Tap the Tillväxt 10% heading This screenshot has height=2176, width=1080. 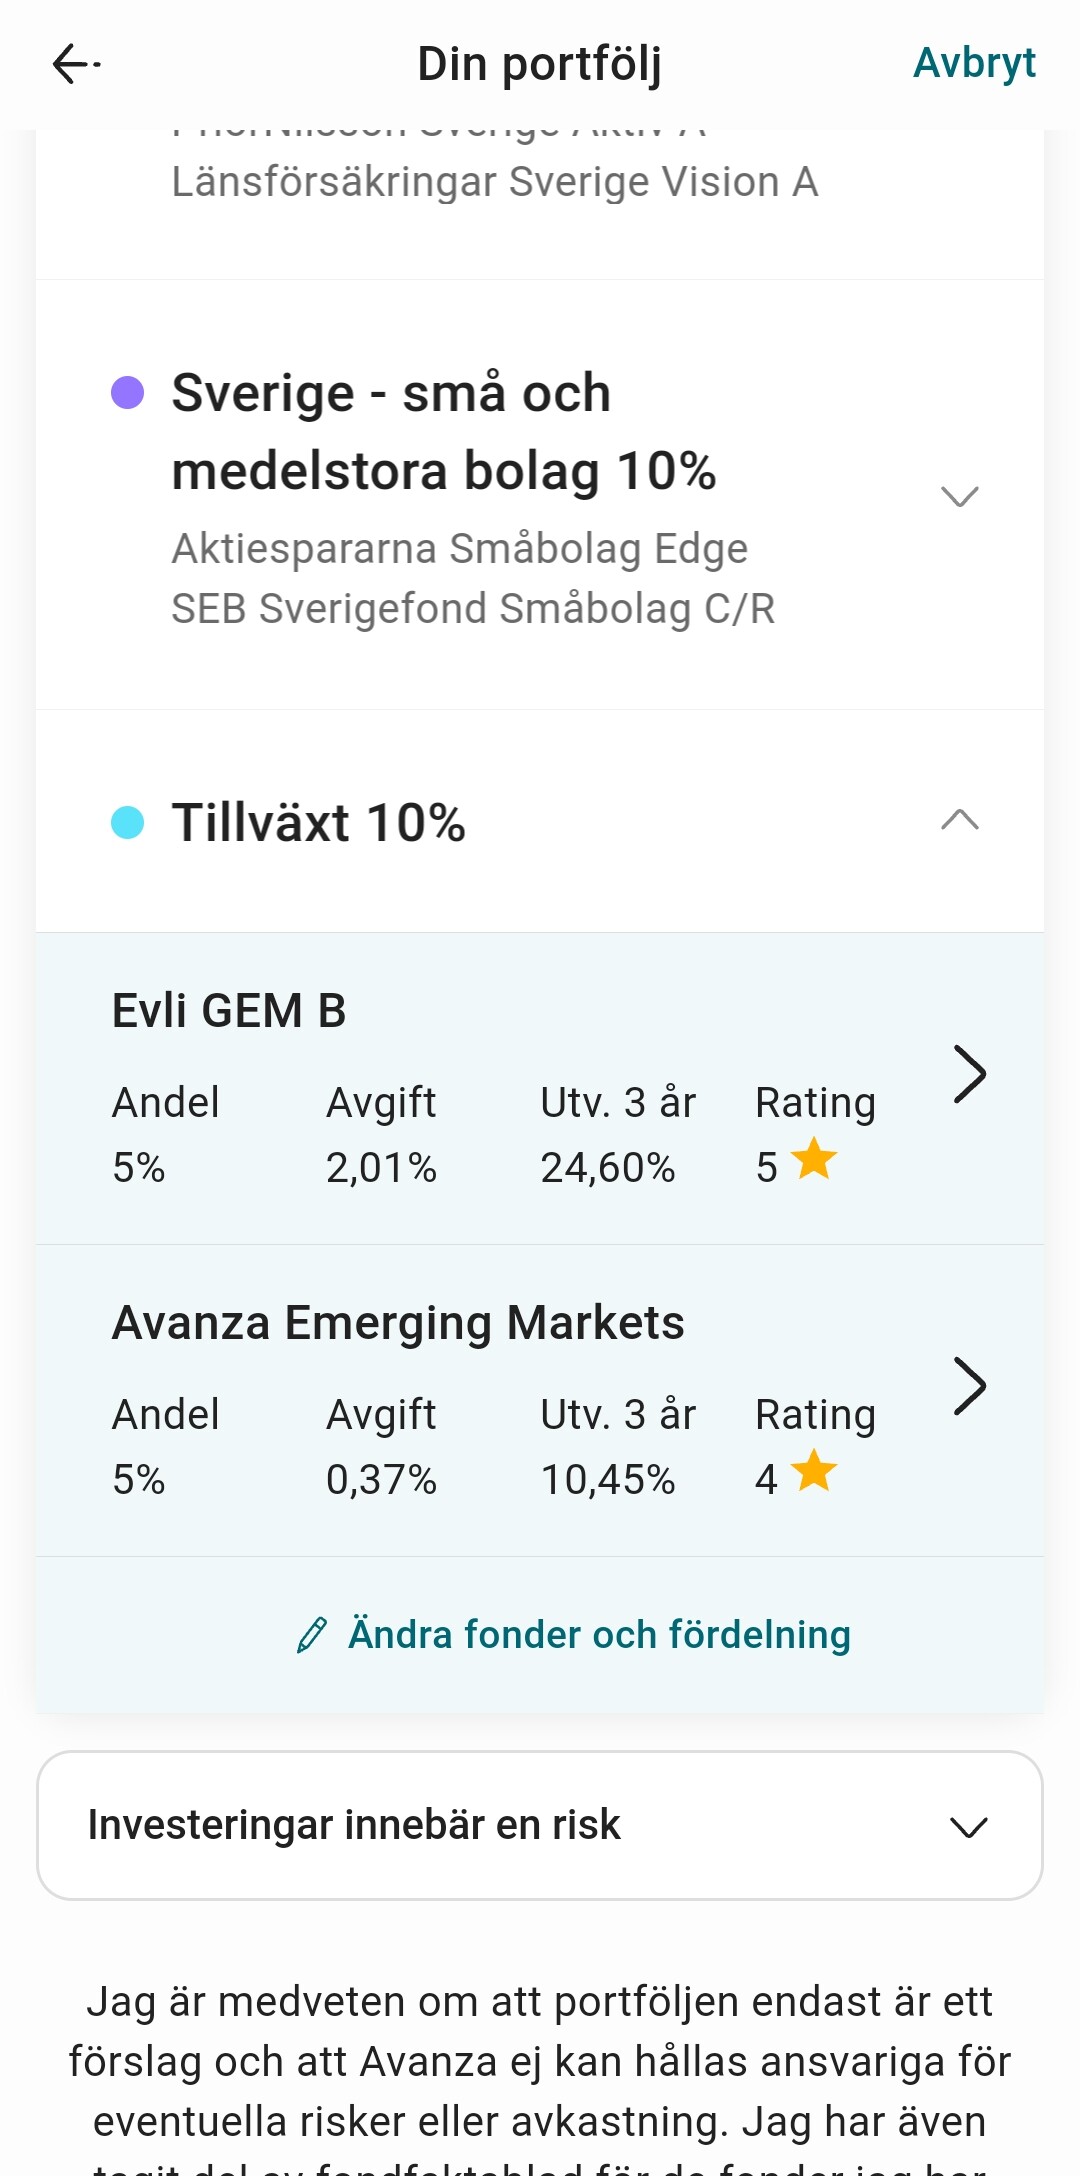[x=318, y=823]
